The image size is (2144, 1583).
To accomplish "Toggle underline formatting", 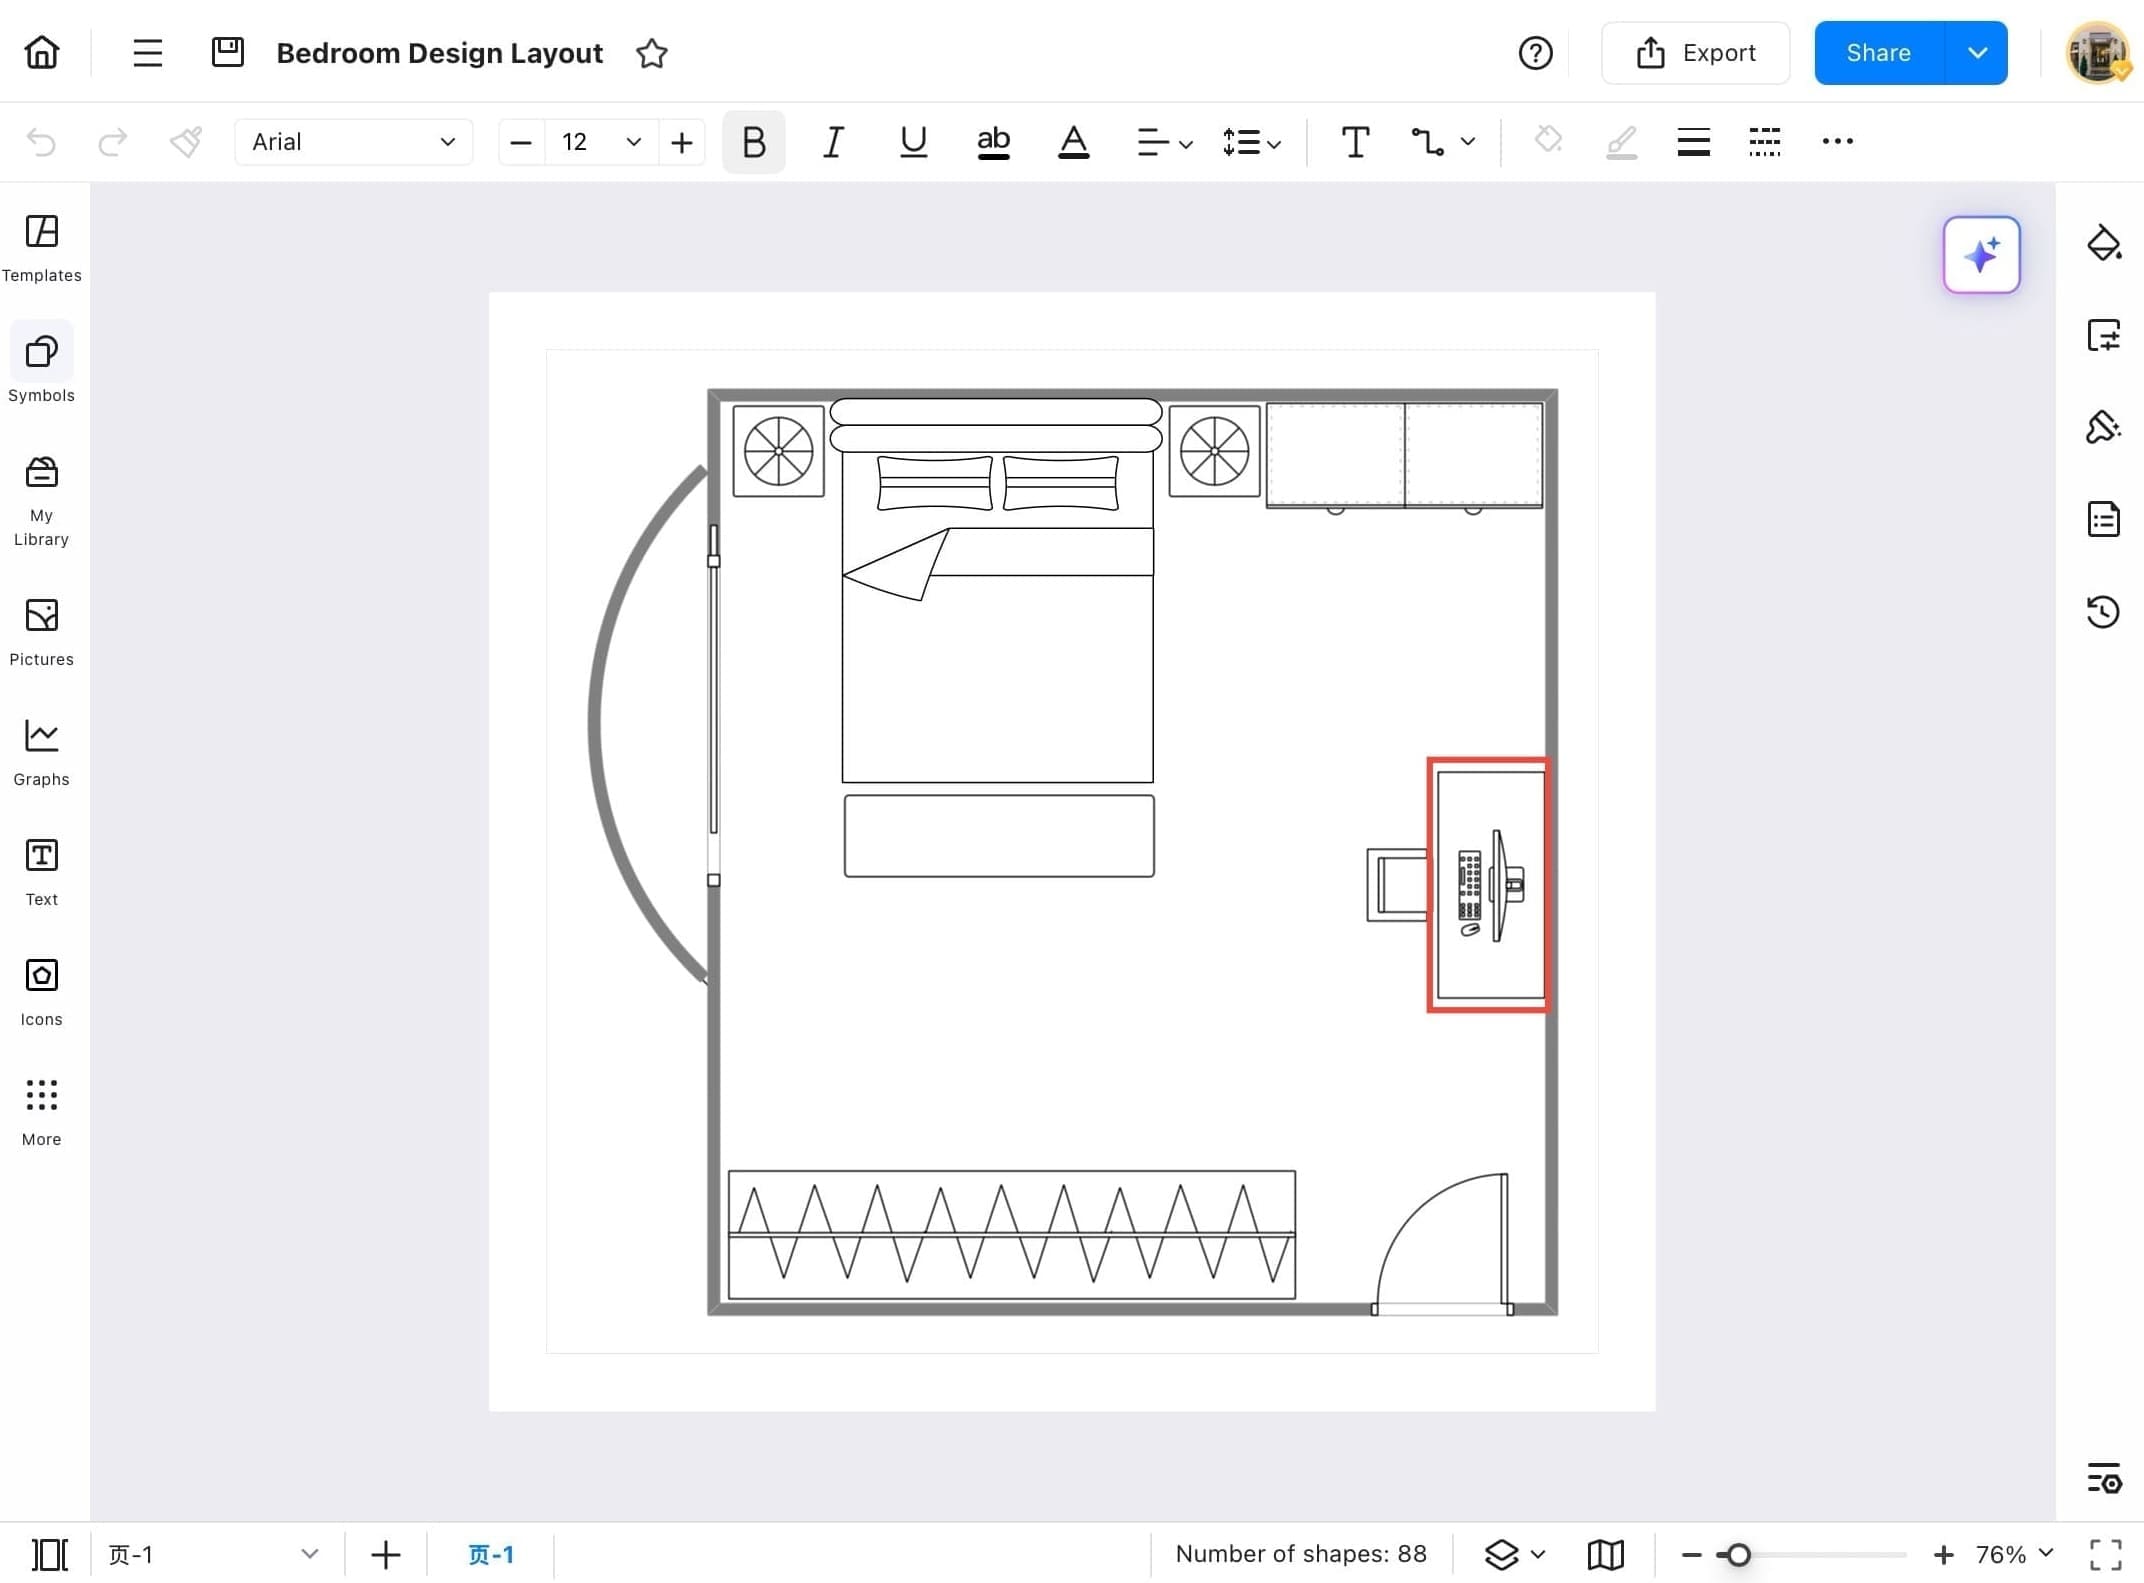I will (x=912, y=142).
